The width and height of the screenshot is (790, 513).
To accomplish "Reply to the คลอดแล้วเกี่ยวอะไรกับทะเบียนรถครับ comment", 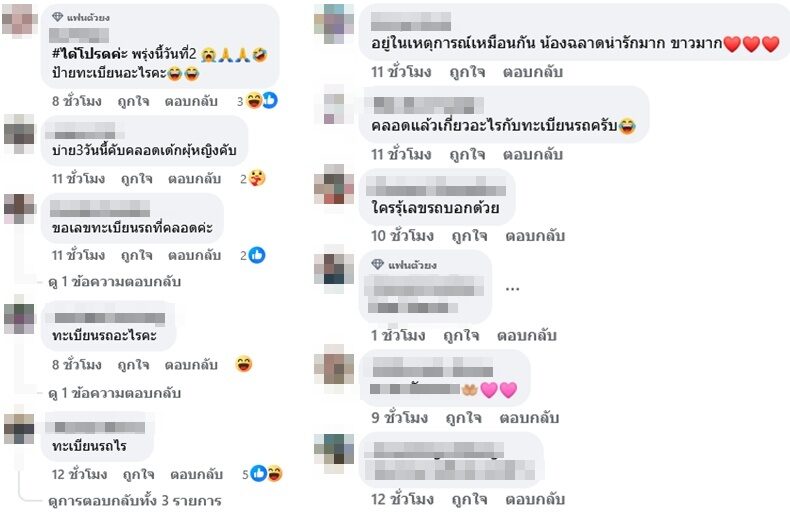I will [x=533, y=154].
